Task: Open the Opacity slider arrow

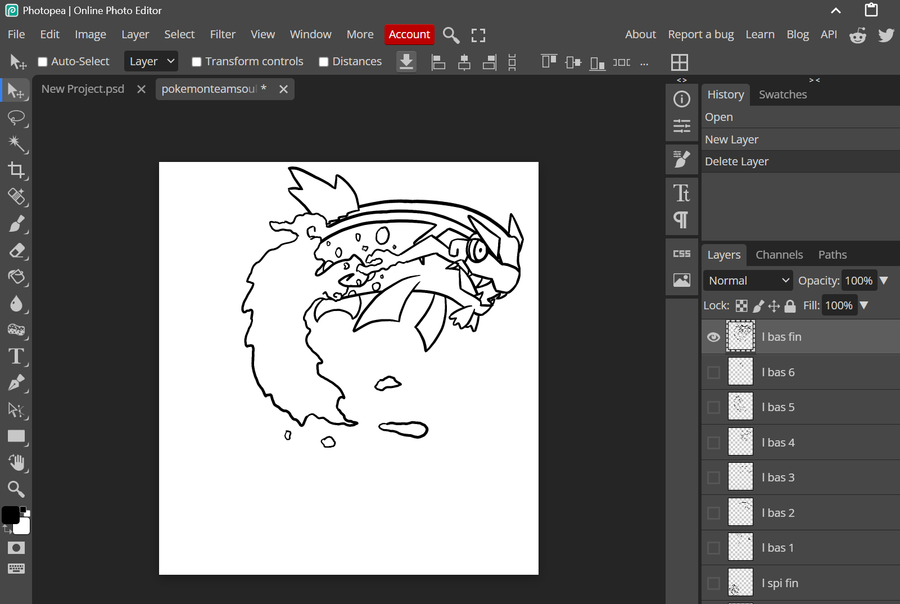Action: [884, 281]
